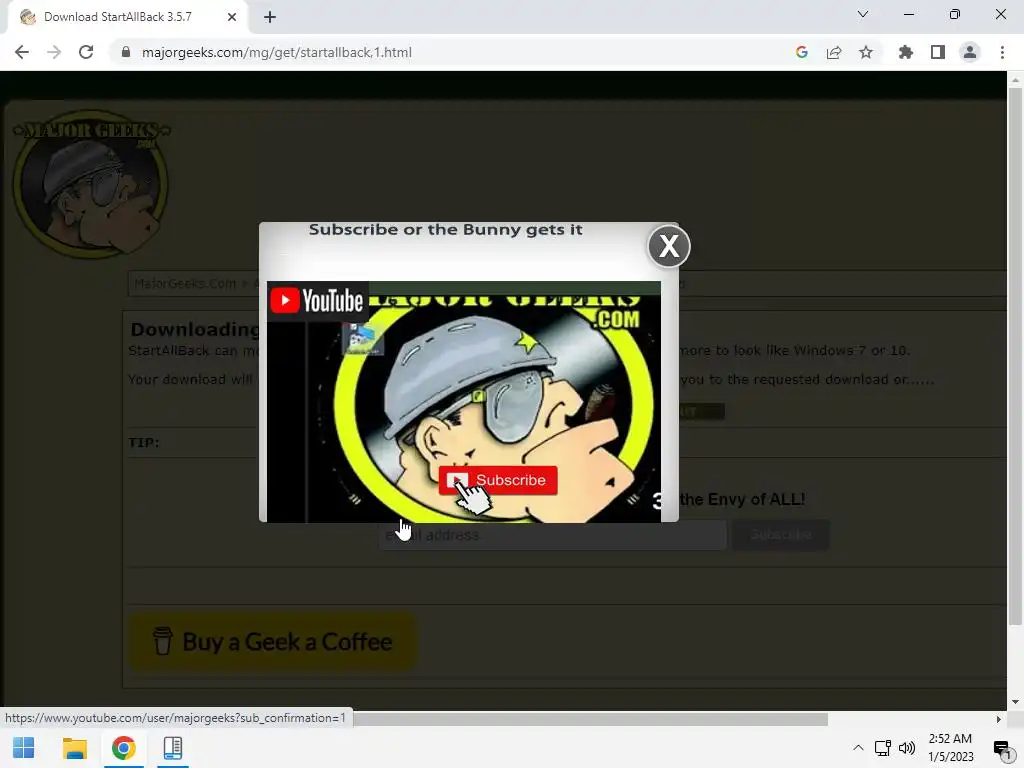Open Chrome three-dot menu
Screen dimensions: 1024x768
pyautogui.click(x=1002, y=52)
